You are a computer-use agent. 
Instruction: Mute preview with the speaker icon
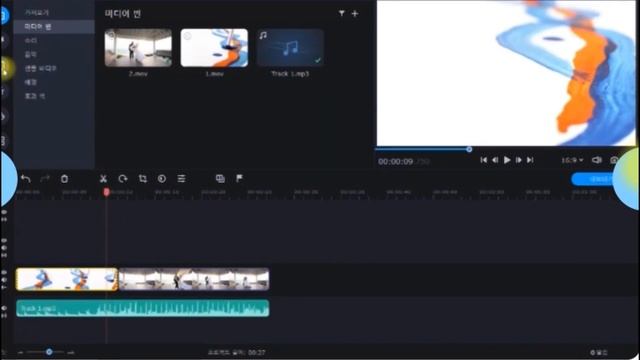(x=596, y=160)
